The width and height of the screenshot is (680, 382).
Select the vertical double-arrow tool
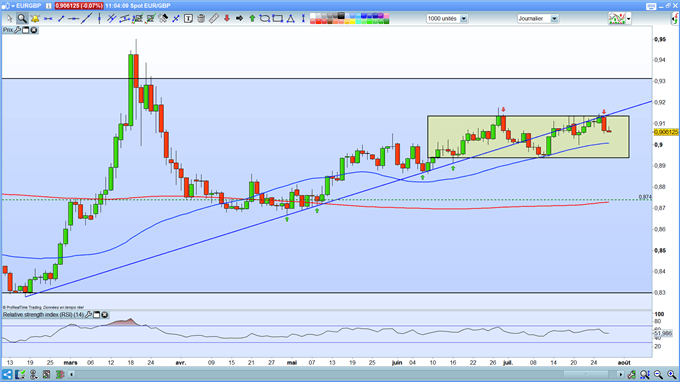pyautogui.click(x=303, y=19)
